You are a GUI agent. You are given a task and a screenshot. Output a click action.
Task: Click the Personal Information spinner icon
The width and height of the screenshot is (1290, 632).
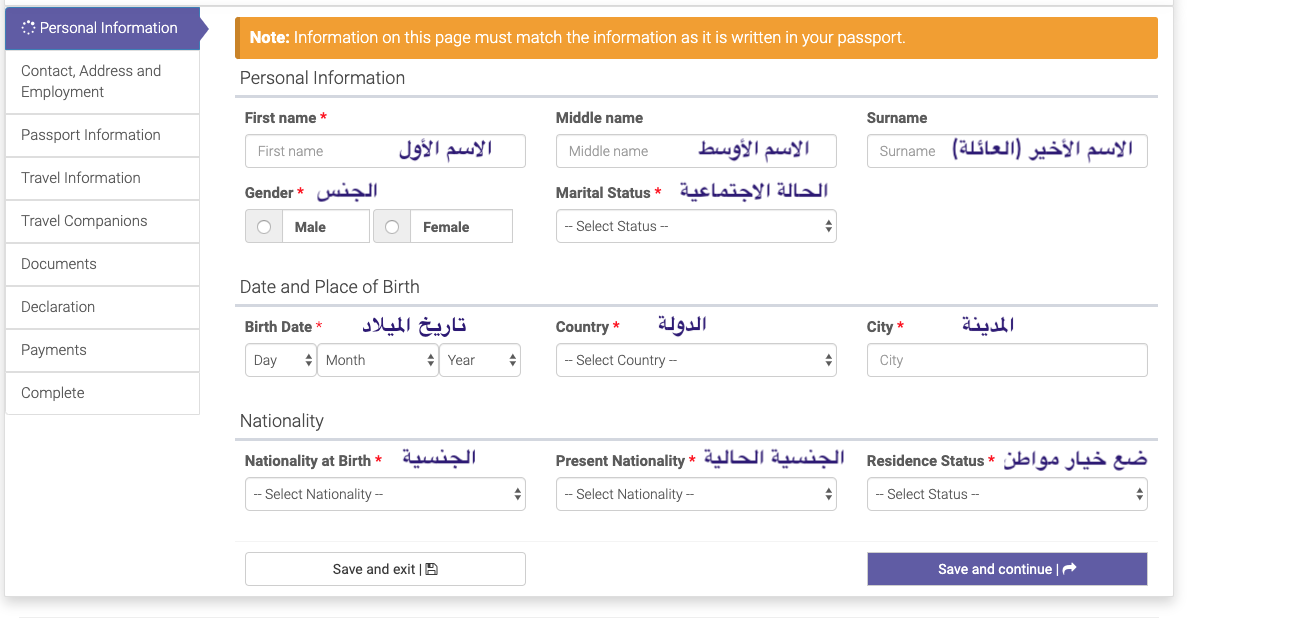(x=28, y=28)
